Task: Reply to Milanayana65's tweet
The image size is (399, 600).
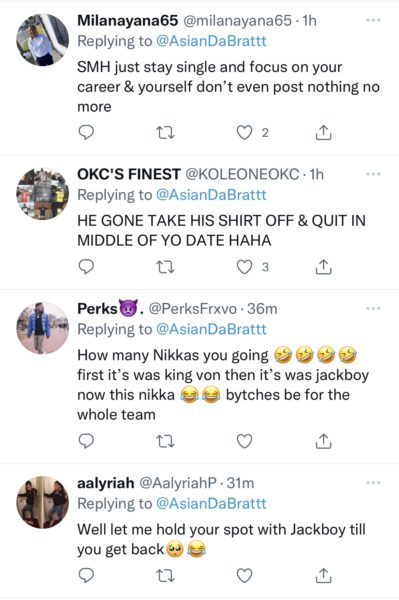Action: coord(86,132)
